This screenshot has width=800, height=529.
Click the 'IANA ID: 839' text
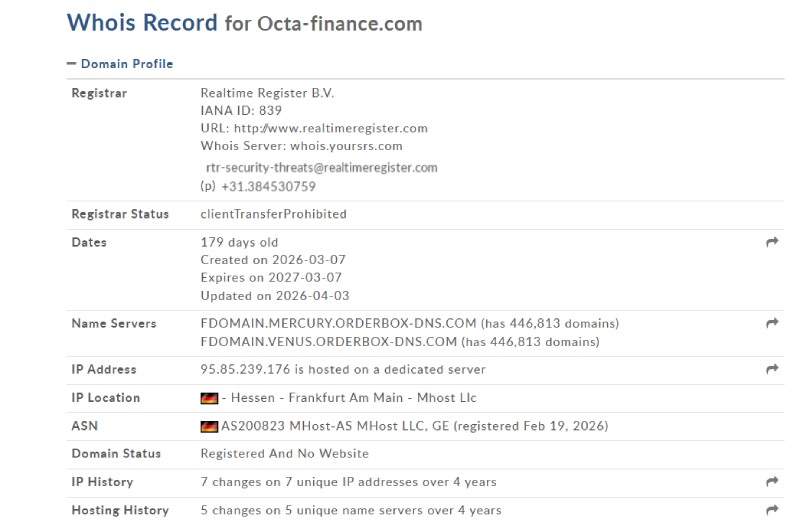coord(241,110)
